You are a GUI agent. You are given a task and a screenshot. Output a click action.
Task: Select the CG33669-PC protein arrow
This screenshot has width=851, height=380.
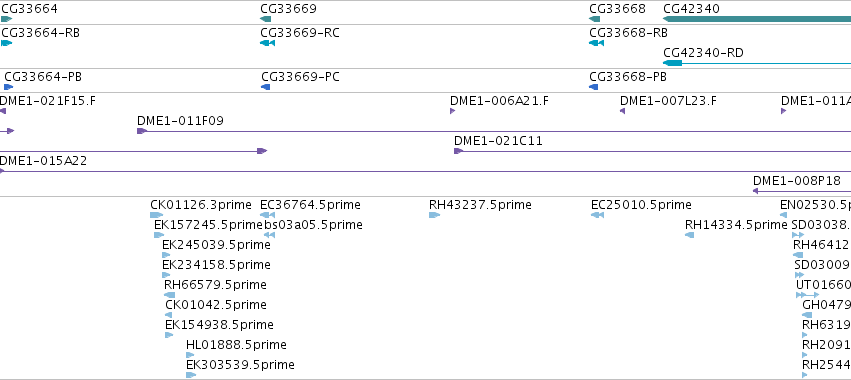pos(265,87)
